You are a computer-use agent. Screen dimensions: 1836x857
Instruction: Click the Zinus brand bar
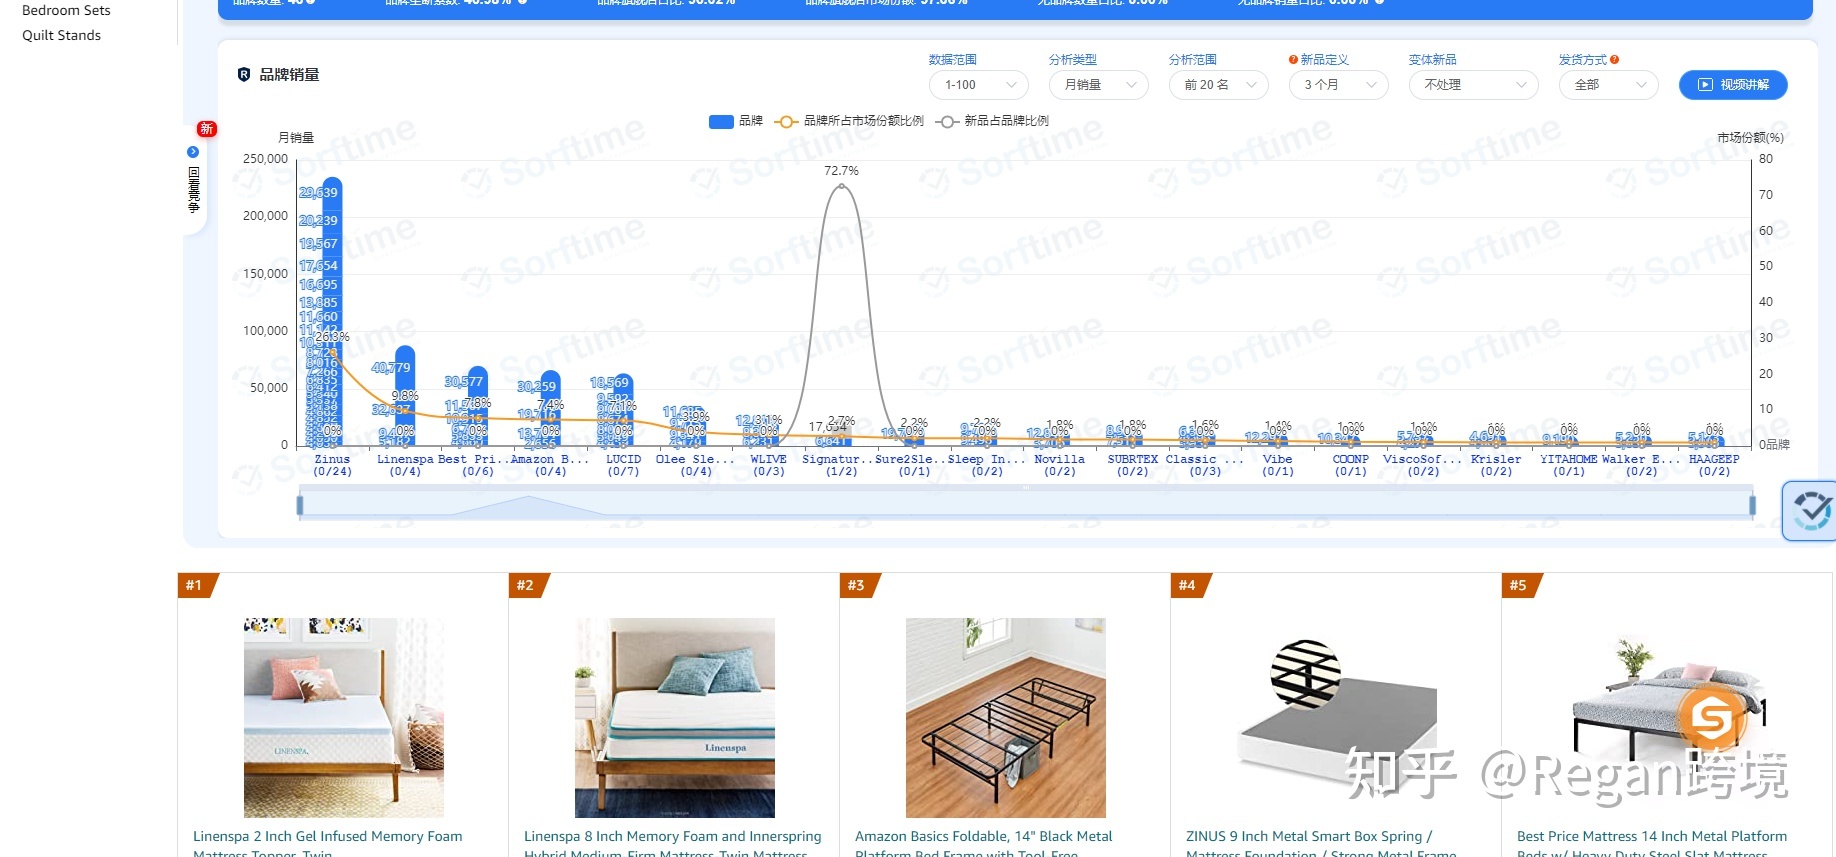(x=332, y=311)
